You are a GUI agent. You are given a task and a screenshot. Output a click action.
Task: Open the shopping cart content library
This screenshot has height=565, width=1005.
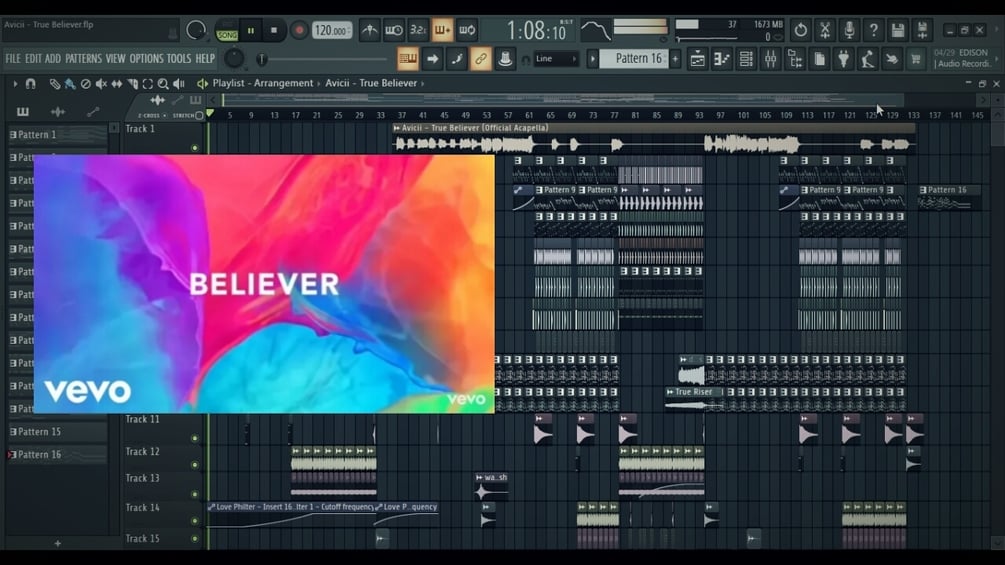(x=916, y=59)
